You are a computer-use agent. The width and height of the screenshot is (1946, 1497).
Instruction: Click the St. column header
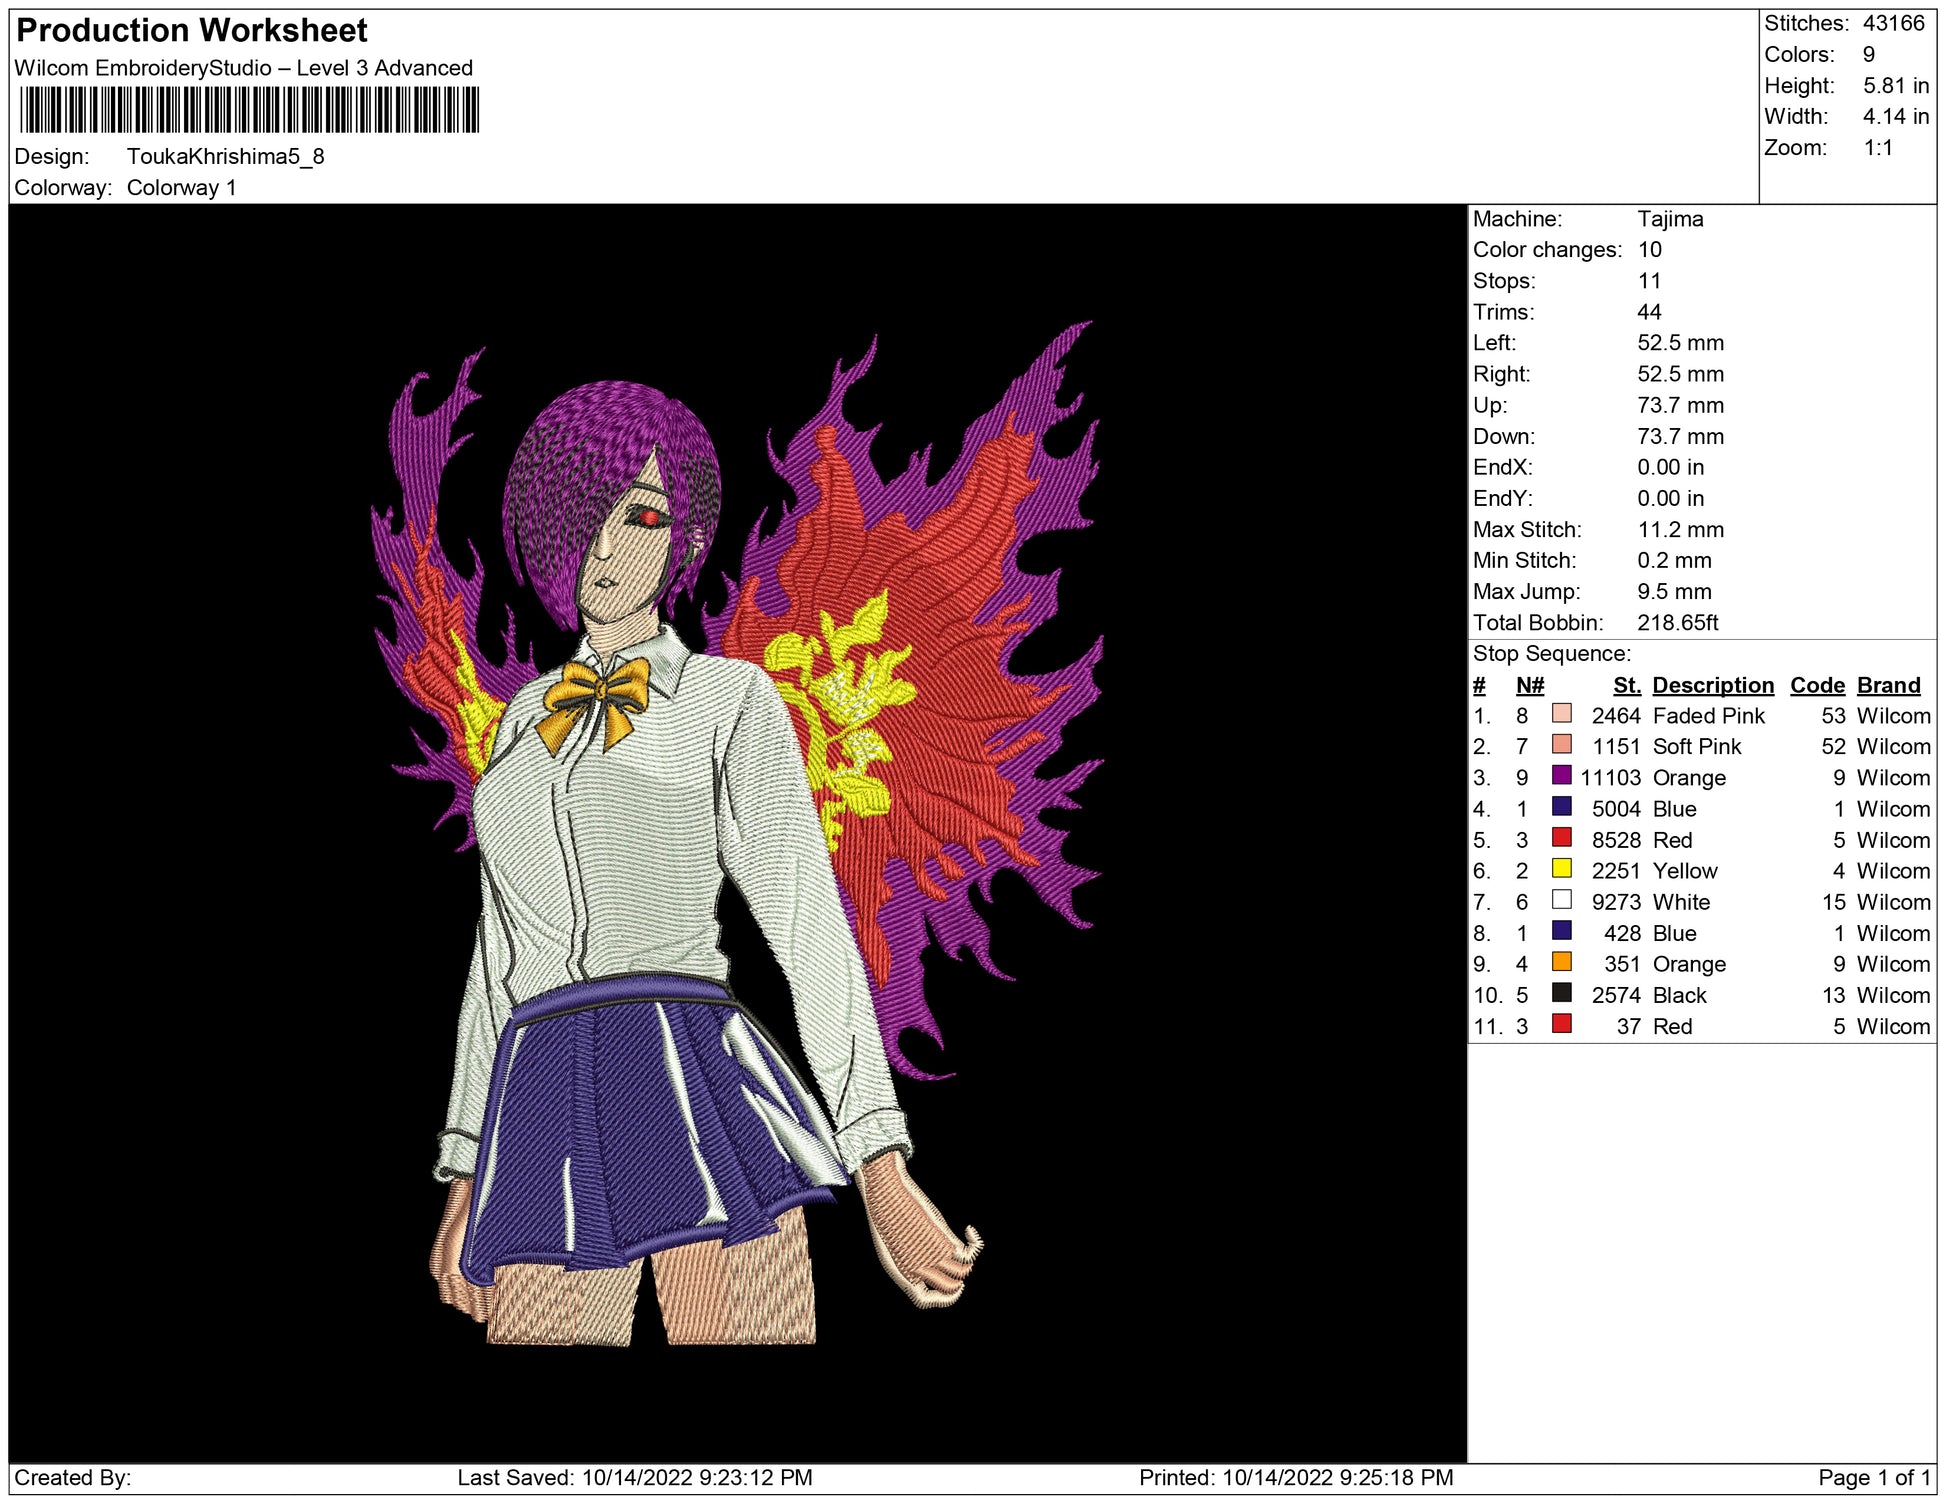click(x=1626, y=685)
